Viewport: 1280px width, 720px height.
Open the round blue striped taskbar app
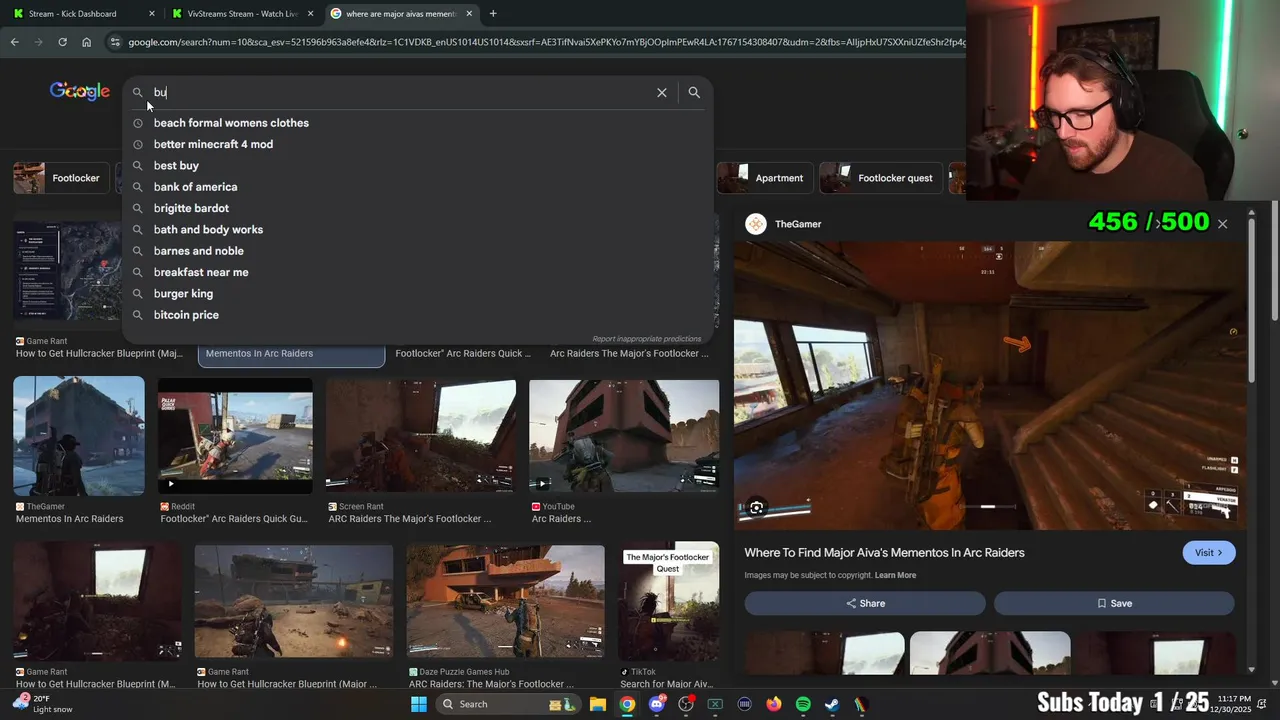[x=744, y=704]
